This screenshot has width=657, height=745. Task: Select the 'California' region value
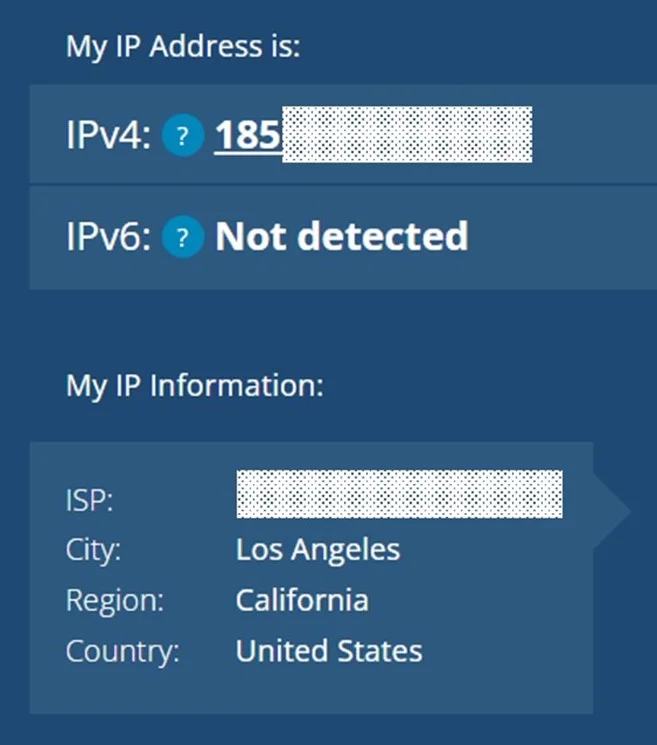[302, 600]
